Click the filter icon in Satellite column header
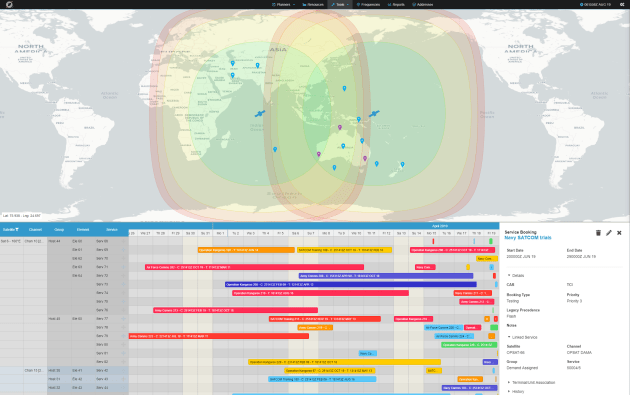Image resolution: width=630 pixels, height=395 pixels. click(x=17, y=229)
